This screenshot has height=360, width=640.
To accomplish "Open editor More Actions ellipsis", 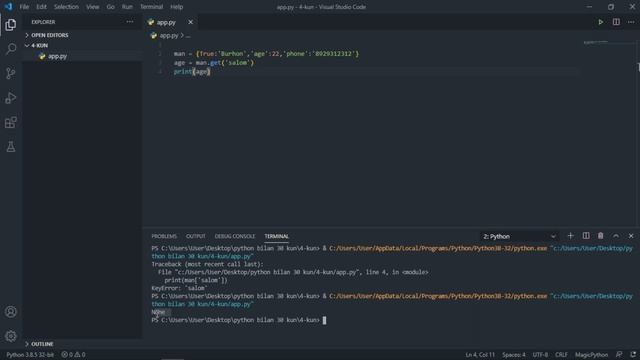I will point(631,22).
